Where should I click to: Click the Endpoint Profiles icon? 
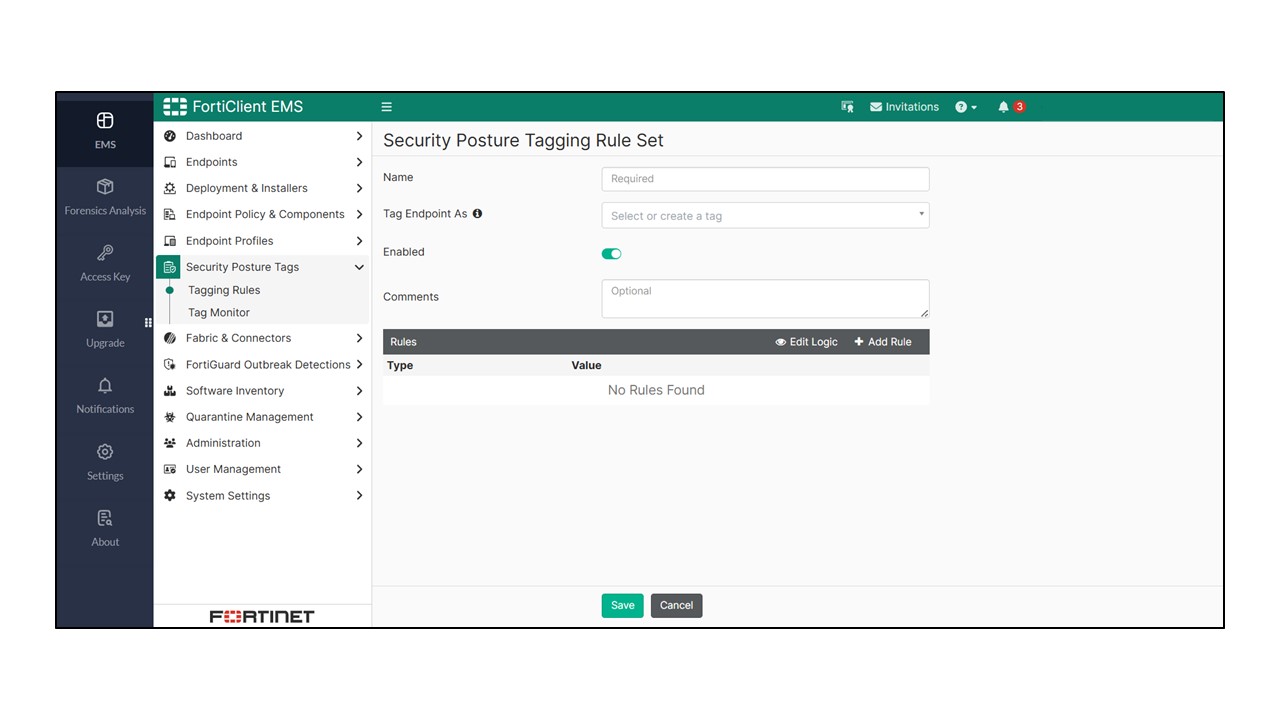point(170,241)
